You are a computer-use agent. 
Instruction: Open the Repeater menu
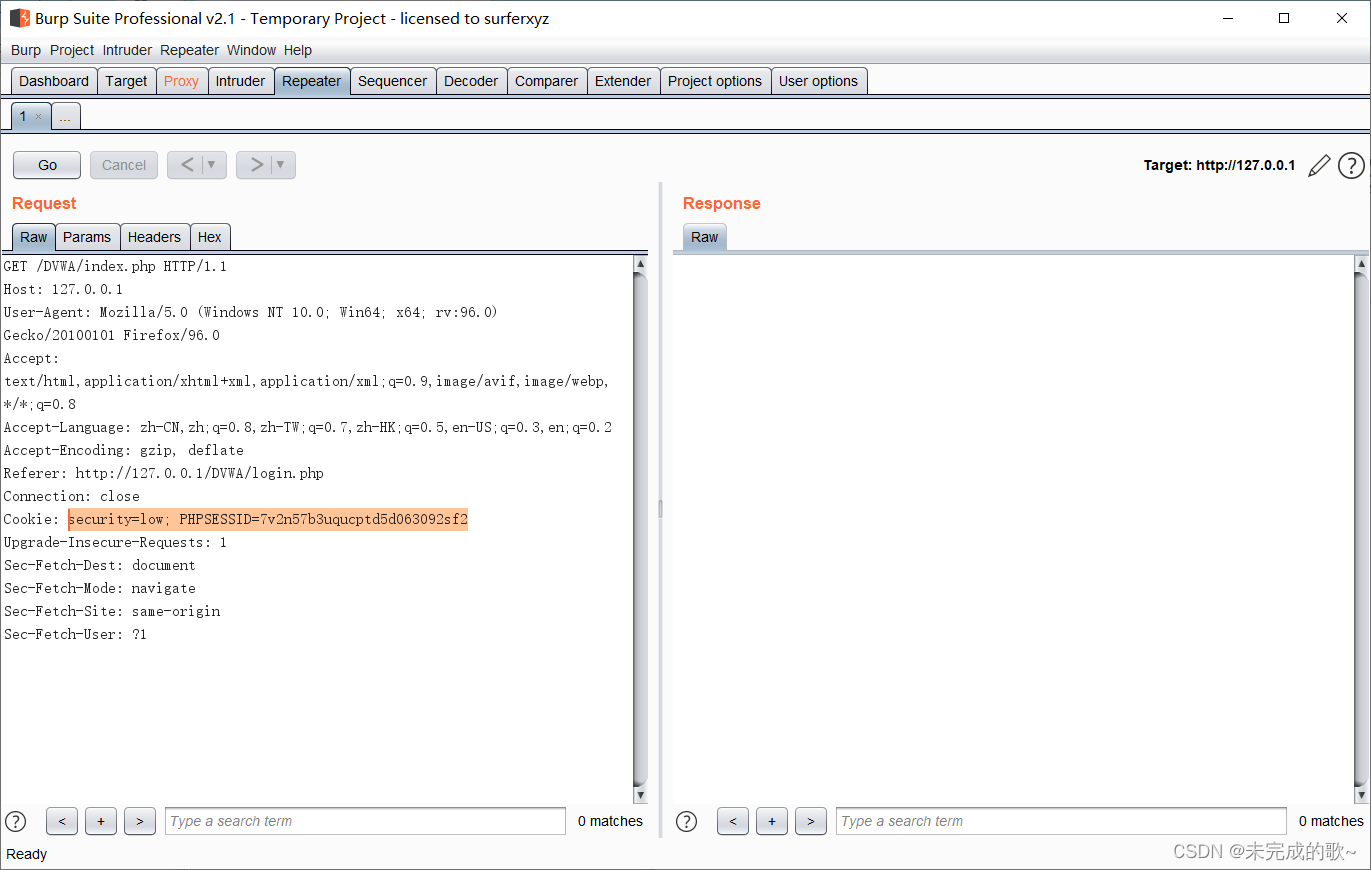point(189,50)
